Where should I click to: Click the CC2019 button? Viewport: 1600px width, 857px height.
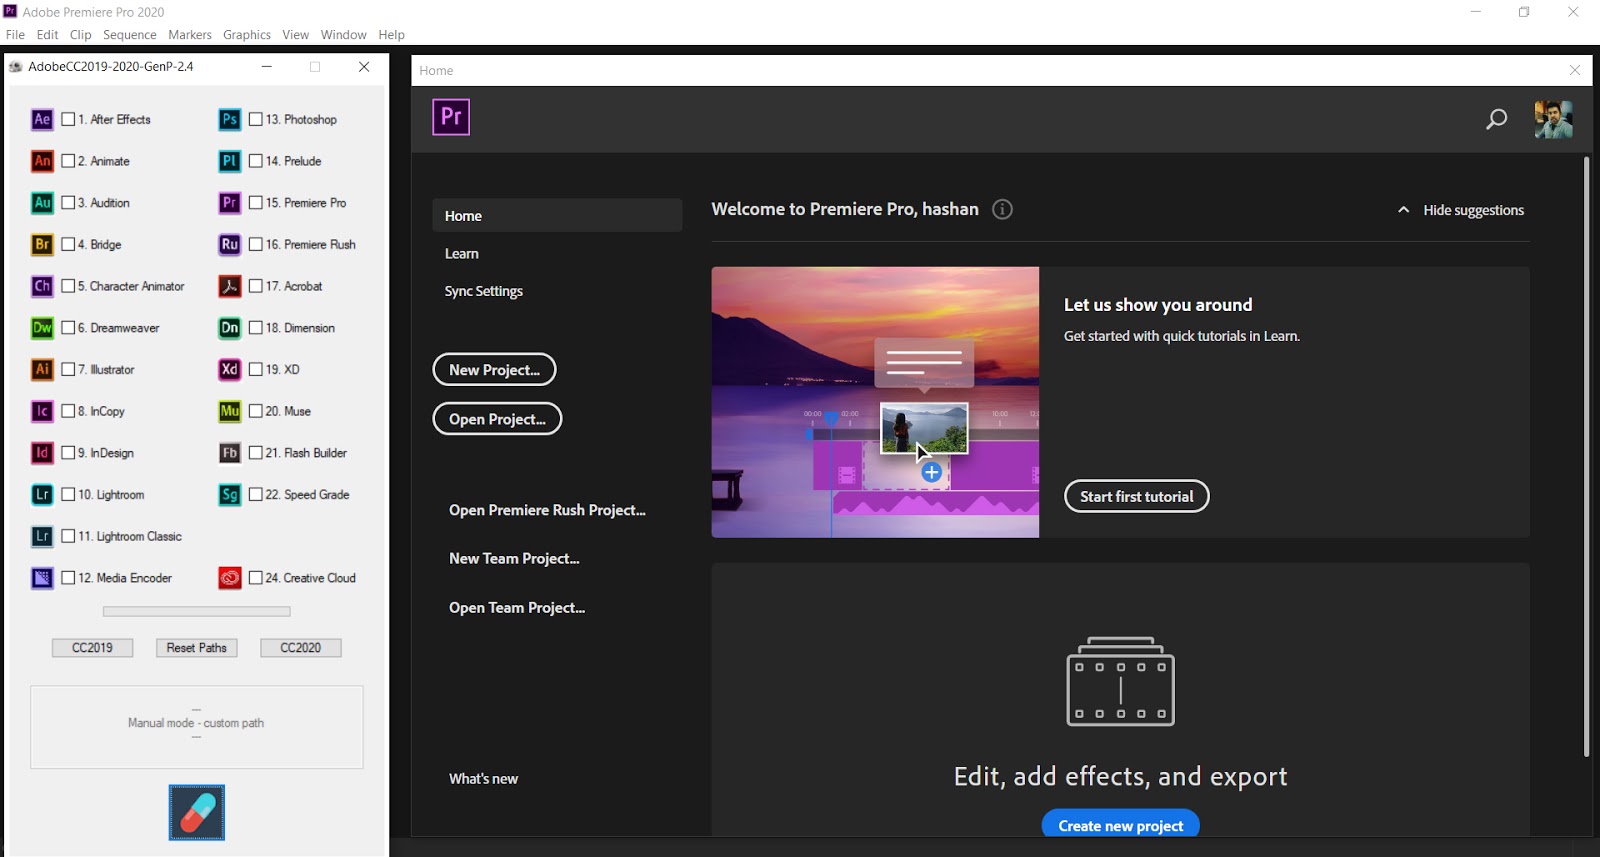(92, 648)
